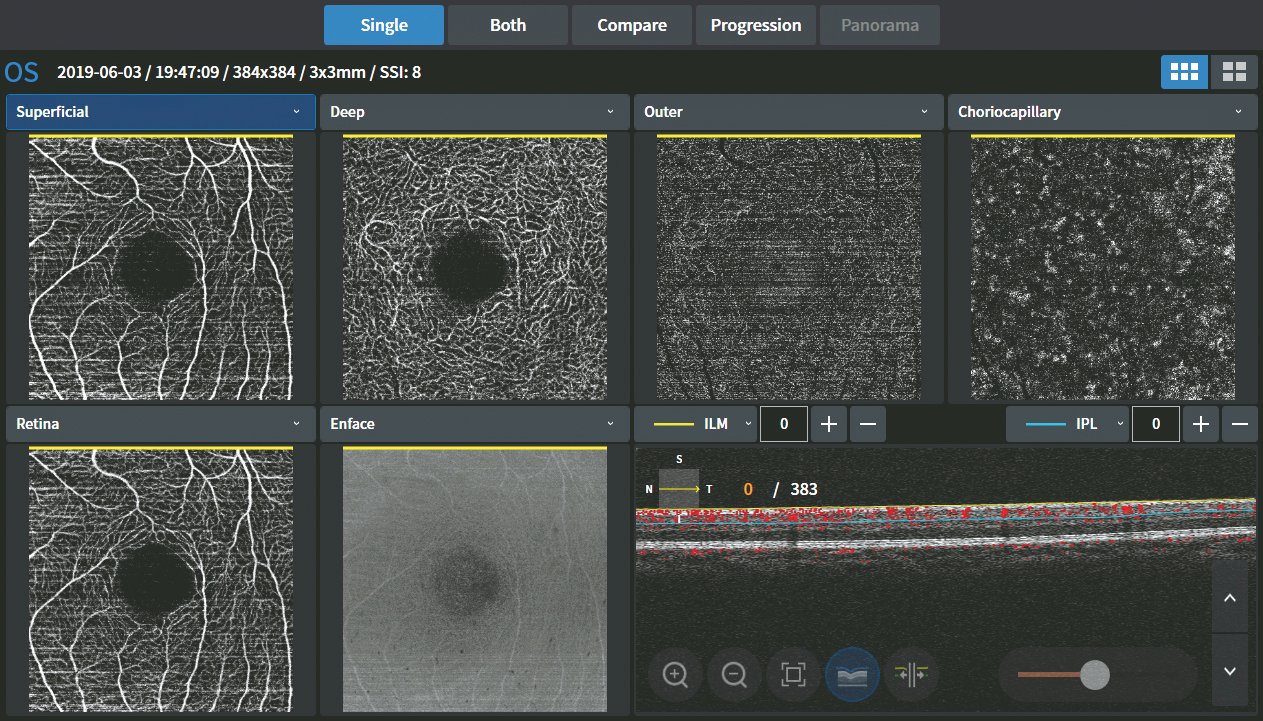Move to next B-scan with down arrow
Viewport: 1263px width, 721px height.
1230,671
